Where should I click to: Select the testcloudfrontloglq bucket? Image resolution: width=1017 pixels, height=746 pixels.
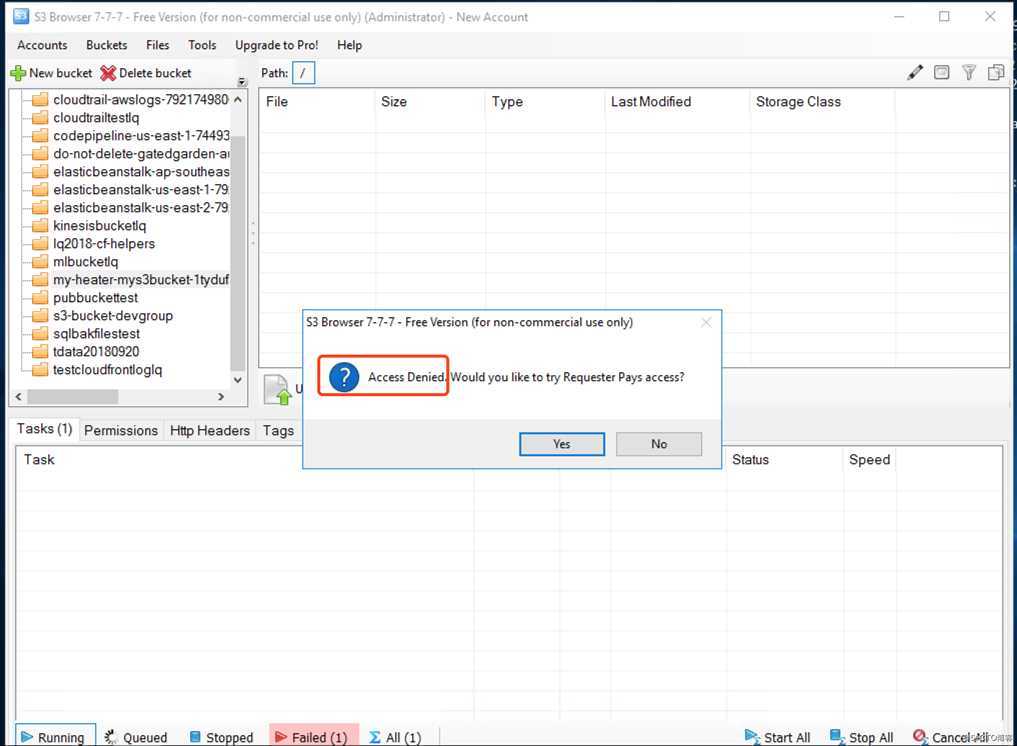(x=108, y=370)
